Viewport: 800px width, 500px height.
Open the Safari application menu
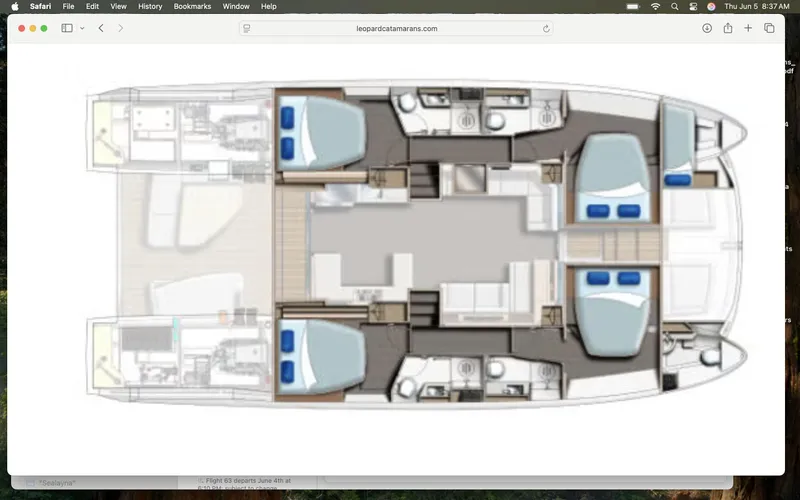pyautogui.click(x=41, y=6)
